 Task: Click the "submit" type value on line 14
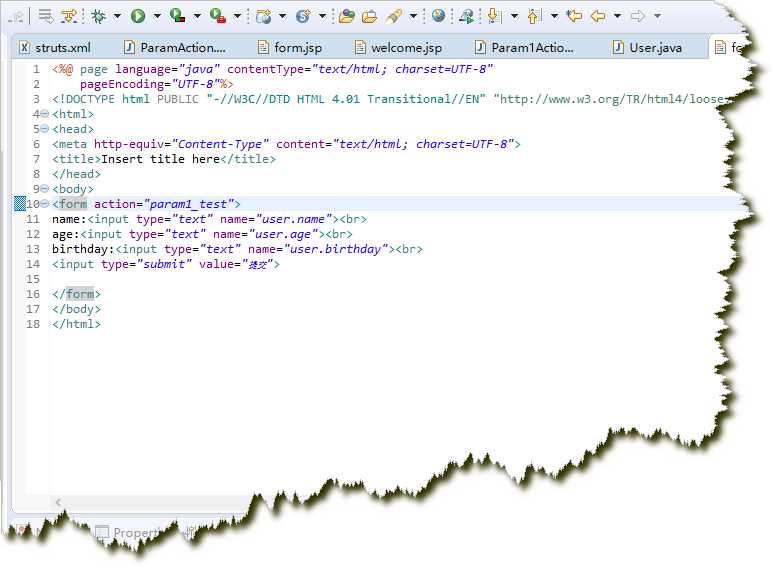point(164,264)
